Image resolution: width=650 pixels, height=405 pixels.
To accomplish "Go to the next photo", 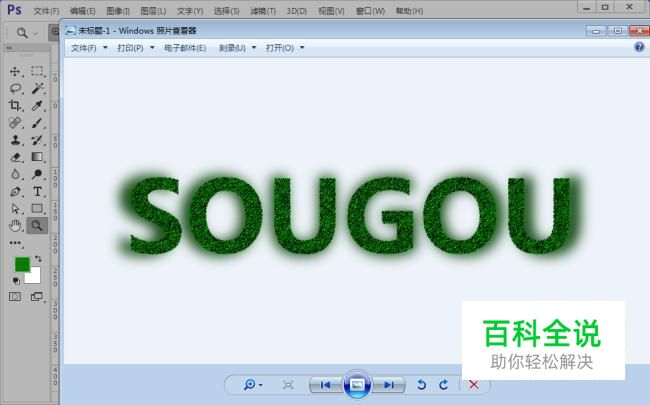I will (x=389, y=385).
